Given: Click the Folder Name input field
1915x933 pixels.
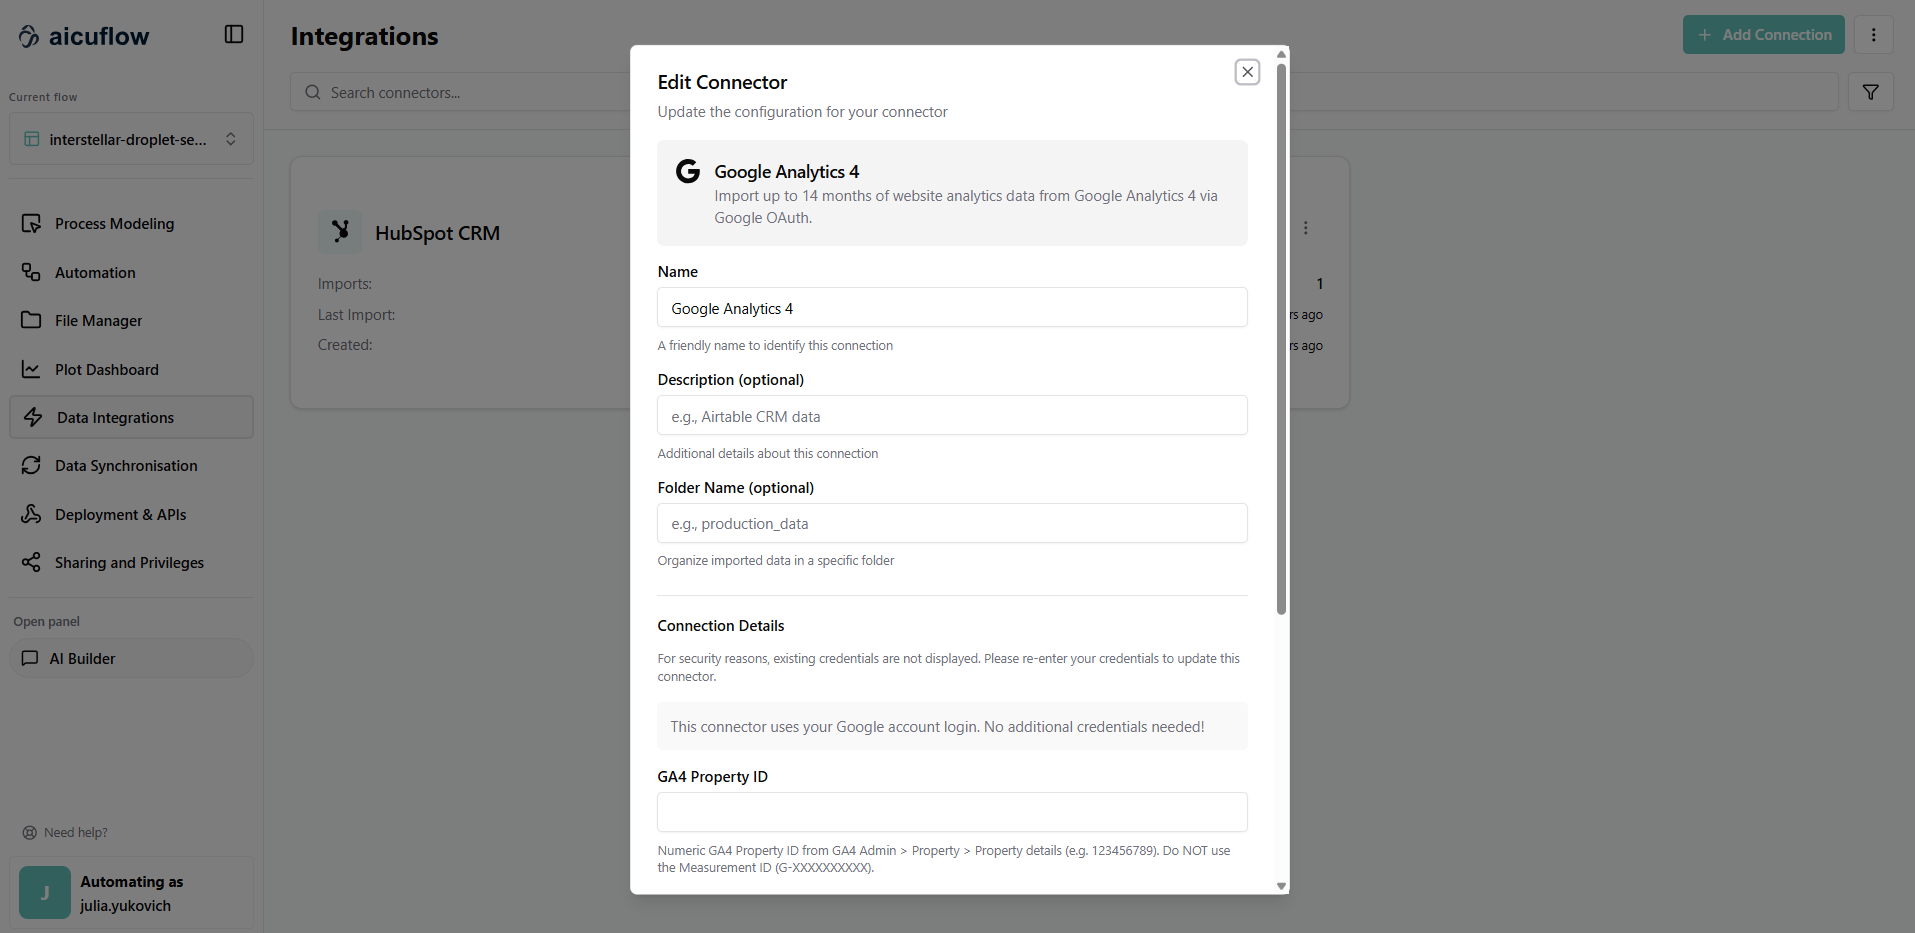Looking at the screenshot, I should [x=951, y=524].
